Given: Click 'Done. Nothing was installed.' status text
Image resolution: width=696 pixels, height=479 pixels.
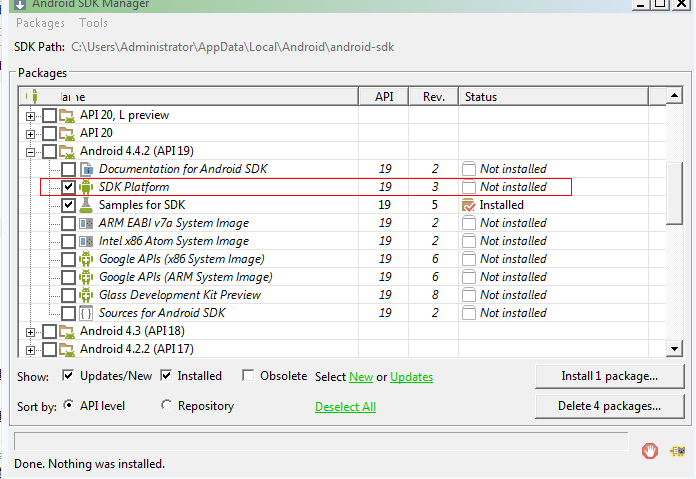Looking at the screenshot, I should pyautogui.click(x=90, y=464).
